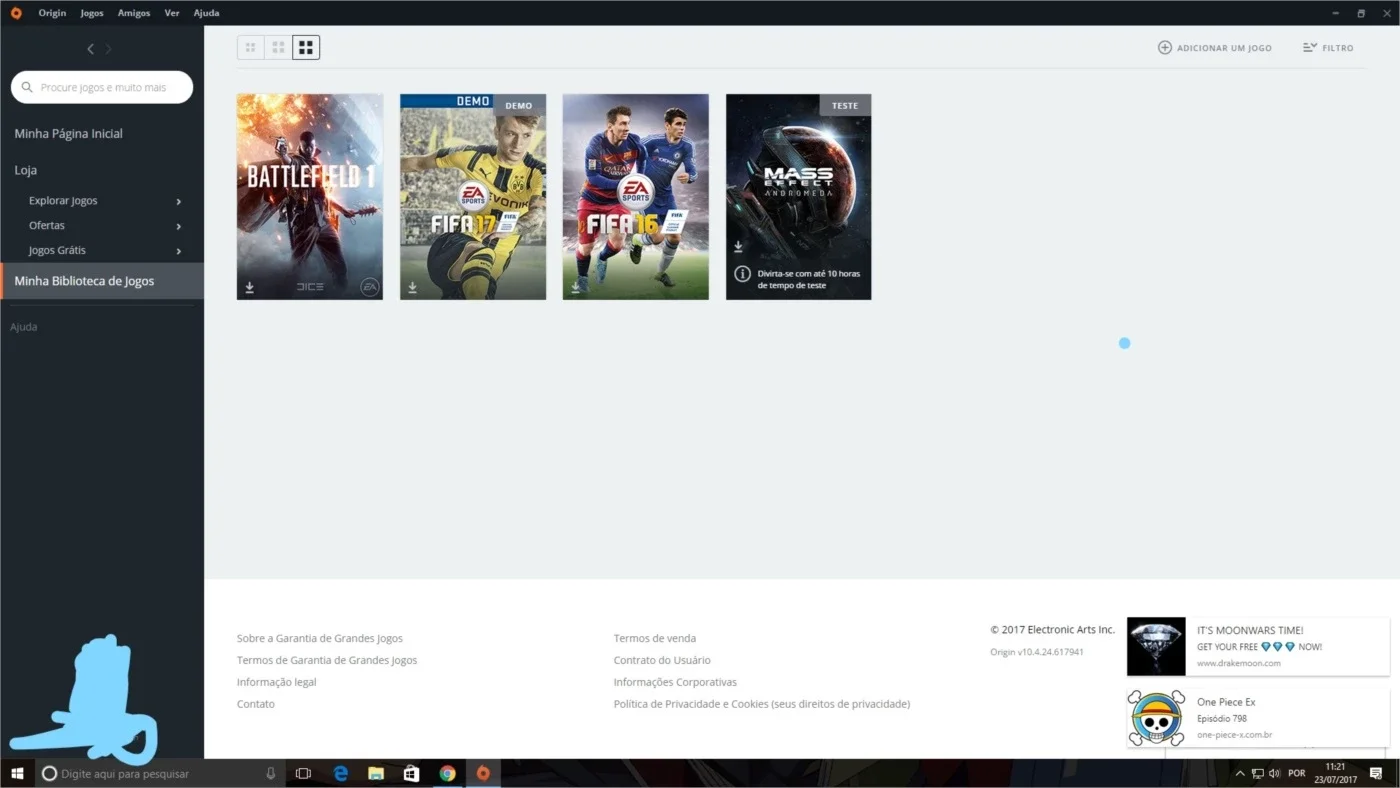Image resolution: width=1400 pixels, height=788 pixels.
Task: Open the Amigos menu
Action: tap(134, 13)
